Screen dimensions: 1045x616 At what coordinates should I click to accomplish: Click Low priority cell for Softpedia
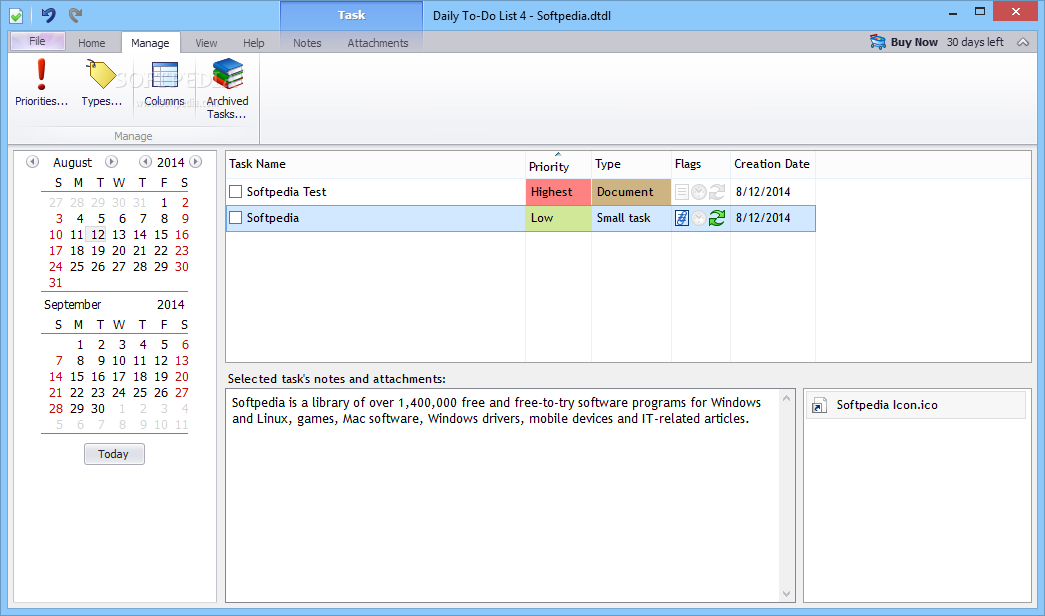[558, 218]
